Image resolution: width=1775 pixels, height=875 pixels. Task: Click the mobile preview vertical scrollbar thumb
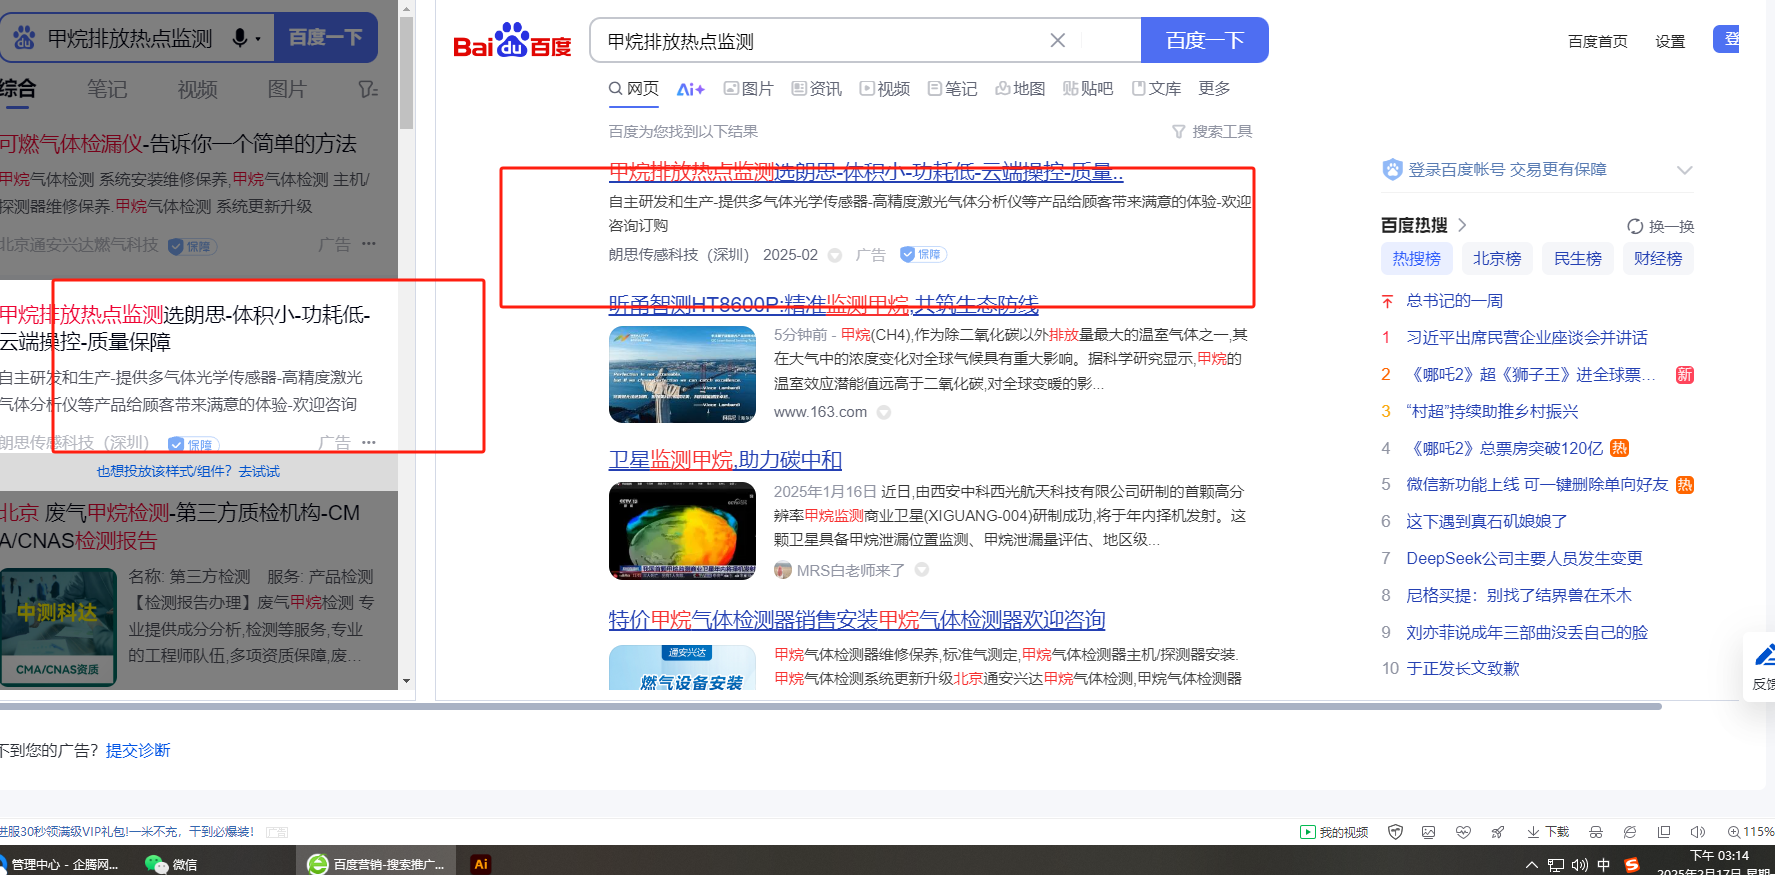tap(406, 73)
